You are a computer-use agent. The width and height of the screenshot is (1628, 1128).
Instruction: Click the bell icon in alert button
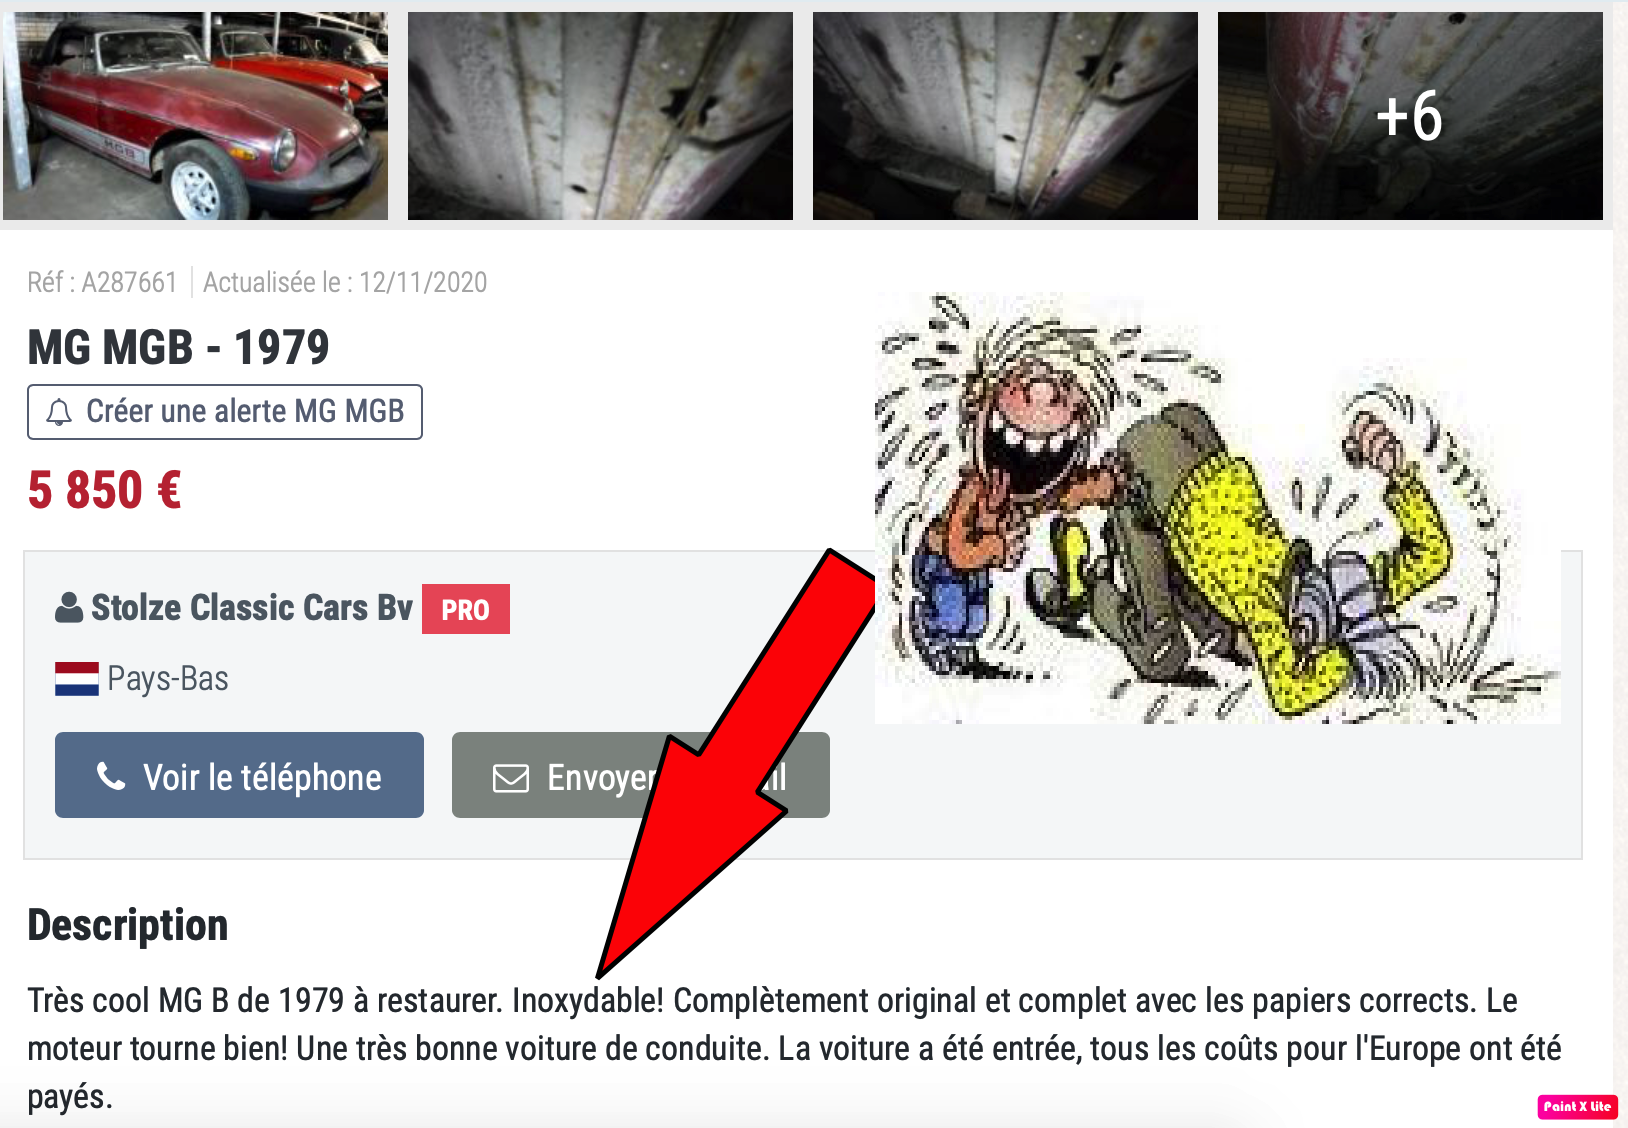pyautogui.click(x=60, y=412)
